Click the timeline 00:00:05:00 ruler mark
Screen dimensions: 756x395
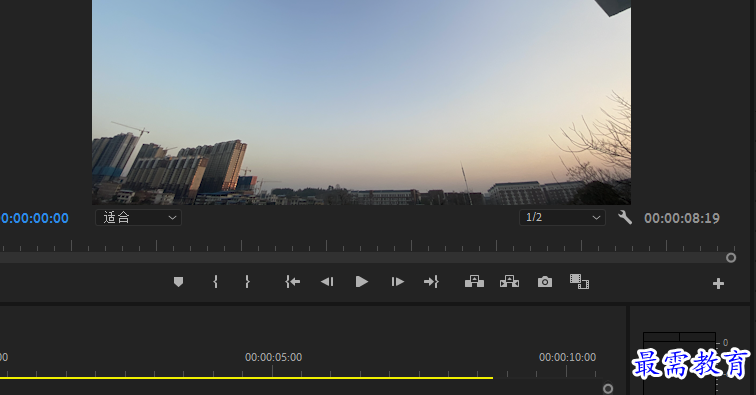click(273, 357)
